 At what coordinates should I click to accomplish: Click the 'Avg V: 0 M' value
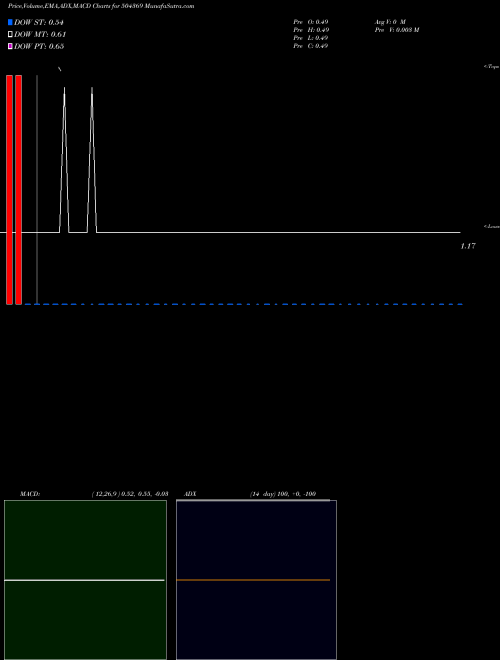coord(390,22)
